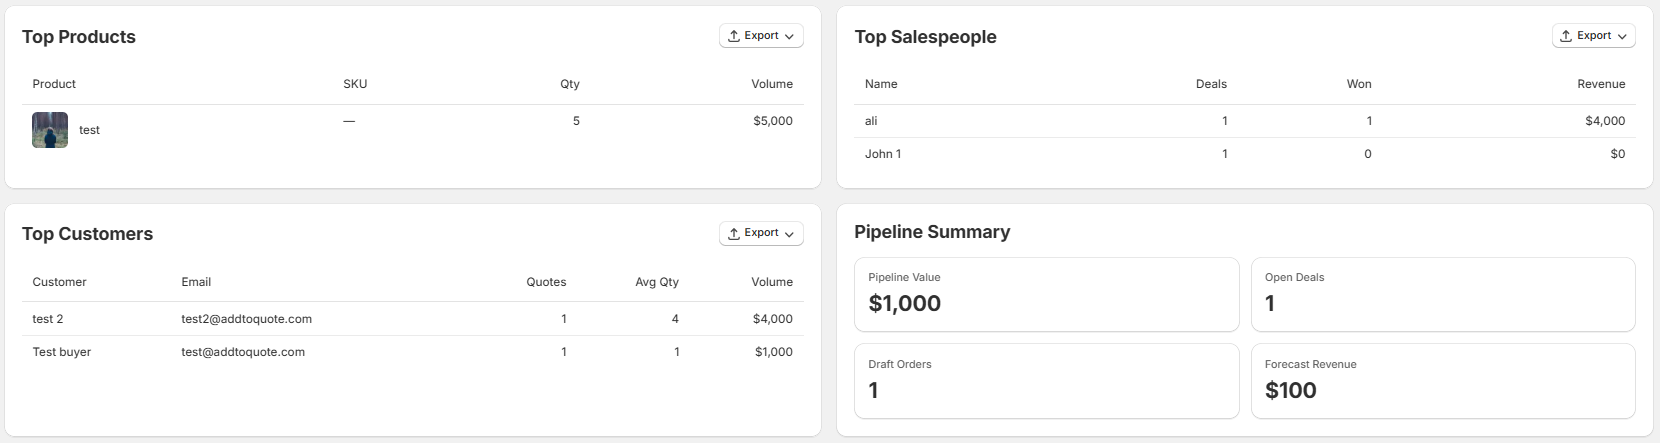1660x443 pixels.
Task: Click the Qty column header in Top Products
Action: (x=570, y=84)
